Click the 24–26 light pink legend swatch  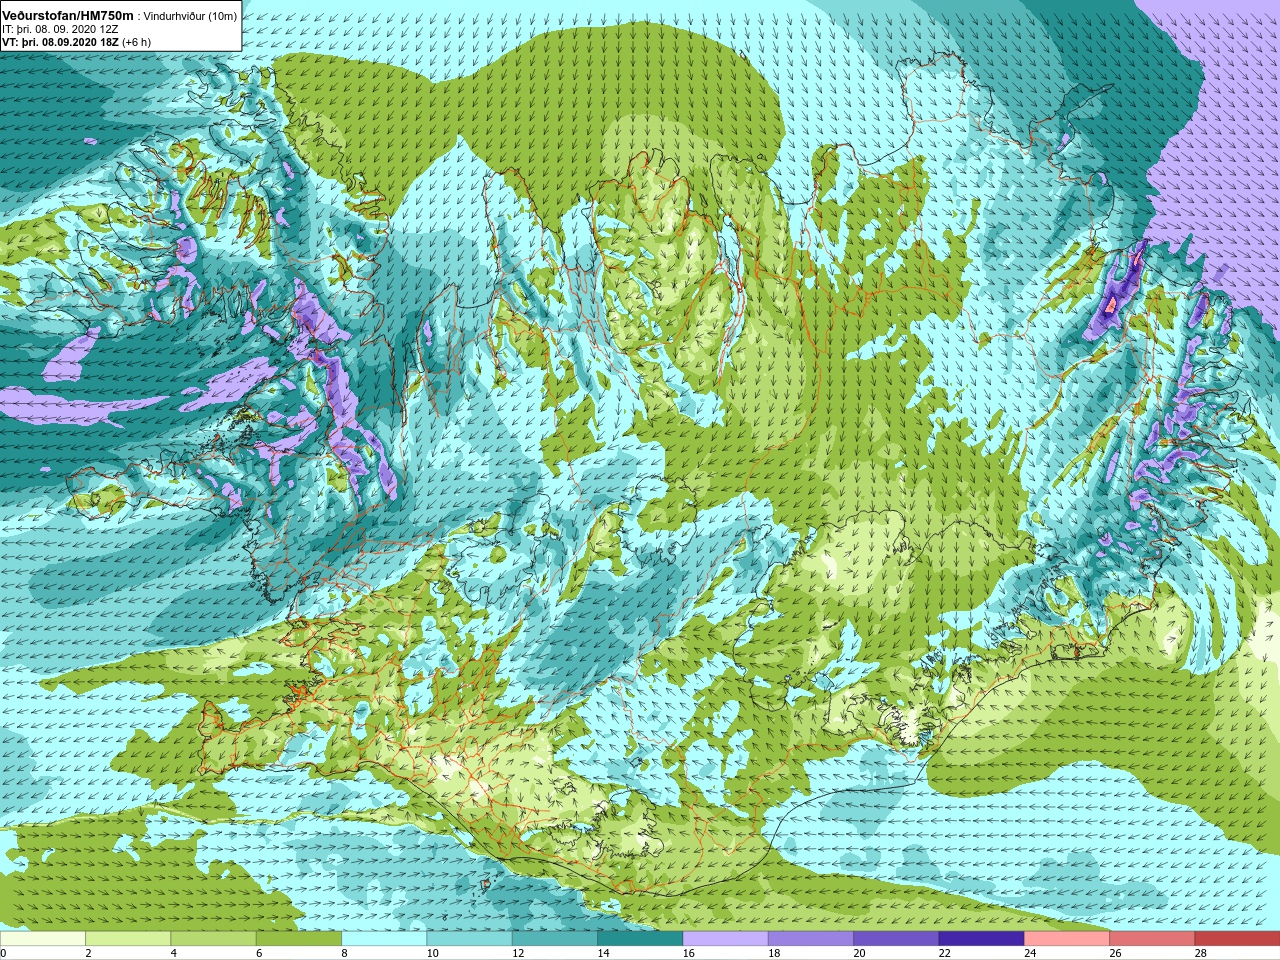click(x=1067, y=938)
